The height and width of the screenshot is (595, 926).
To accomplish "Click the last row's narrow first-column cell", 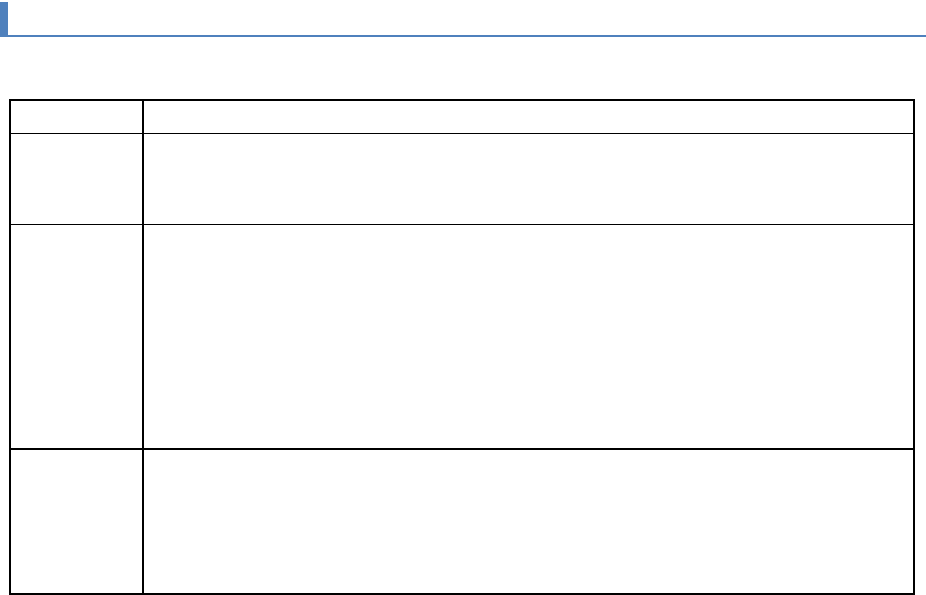I will tap(77, 520).
